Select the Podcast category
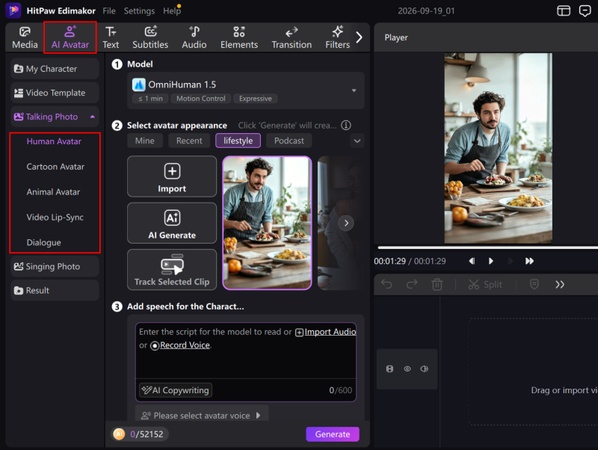 click(289, 141)
